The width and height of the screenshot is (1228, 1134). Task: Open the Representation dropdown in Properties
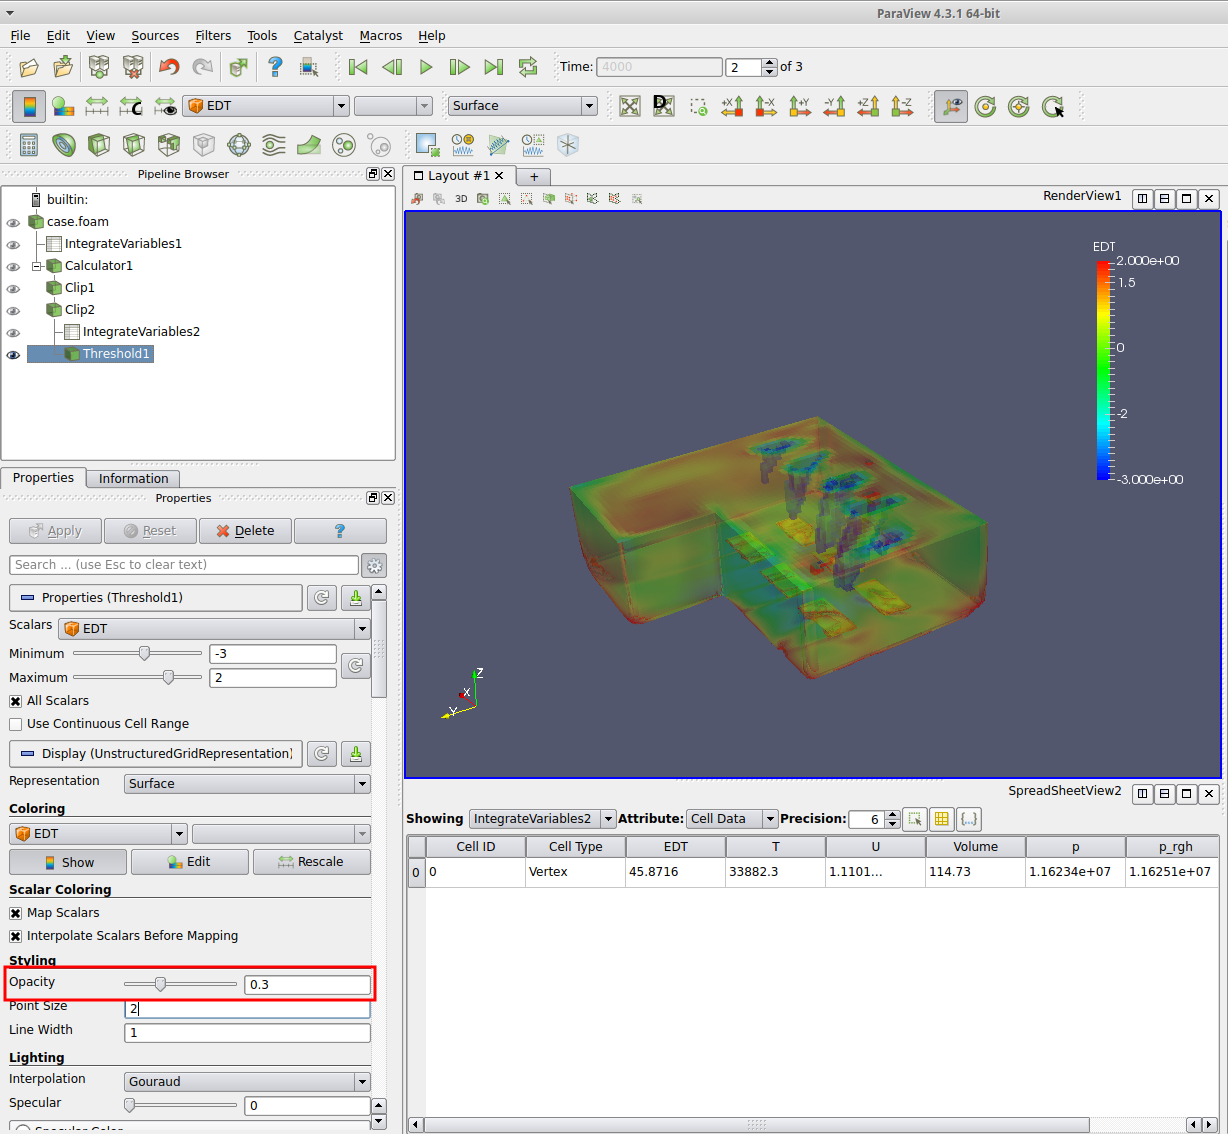(x=247, y=784)
